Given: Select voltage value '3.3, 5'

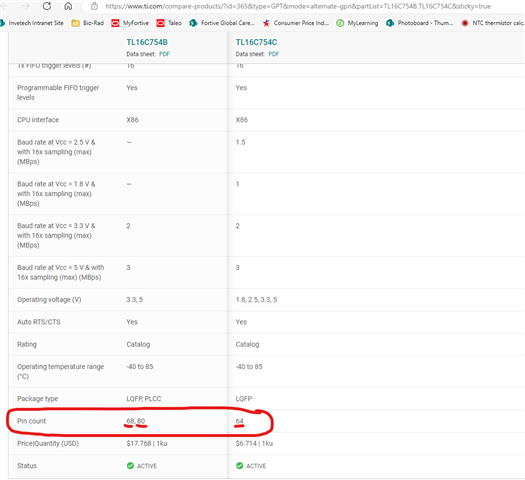Looking at the screenshot, I should [135, 300].
